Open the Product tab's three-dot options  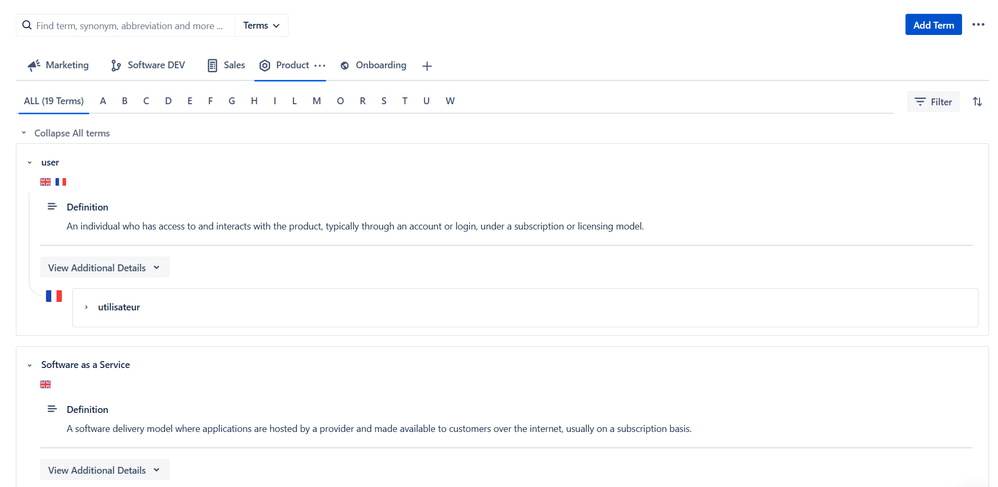[320, 65]
